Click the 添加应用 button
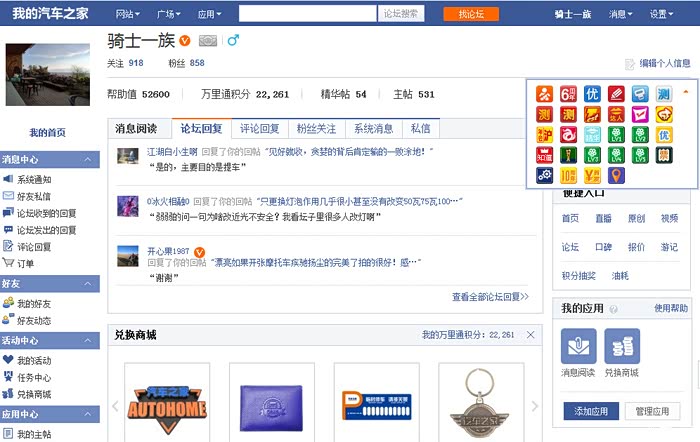 coord(590,411)
